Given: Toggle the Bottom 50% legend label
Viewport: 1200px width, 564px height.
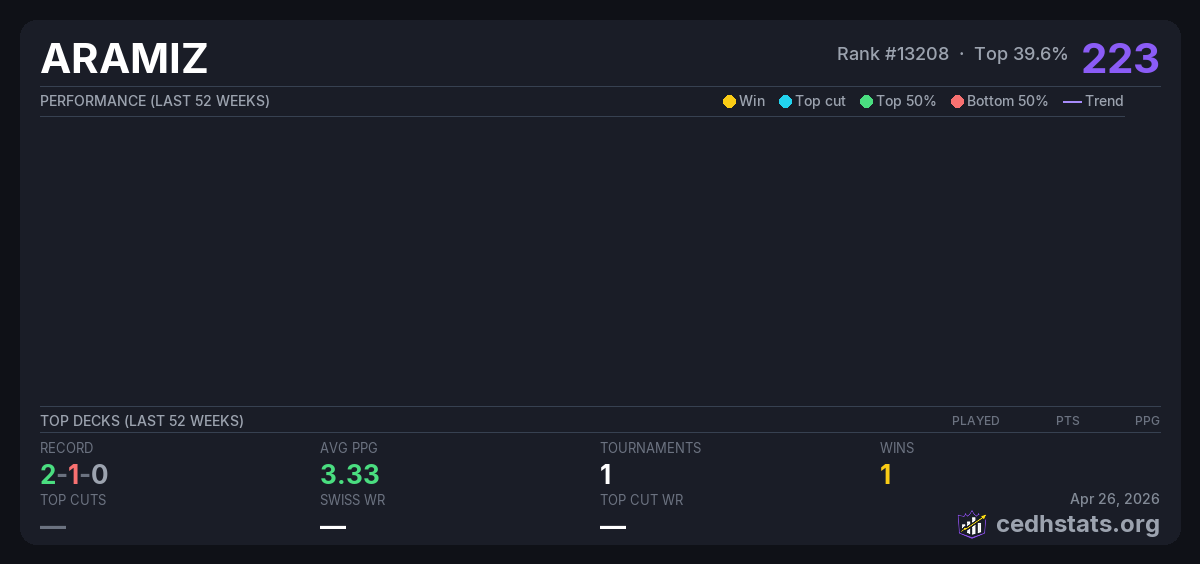Looking at the screenshot, I should (x=1007, y=101).
